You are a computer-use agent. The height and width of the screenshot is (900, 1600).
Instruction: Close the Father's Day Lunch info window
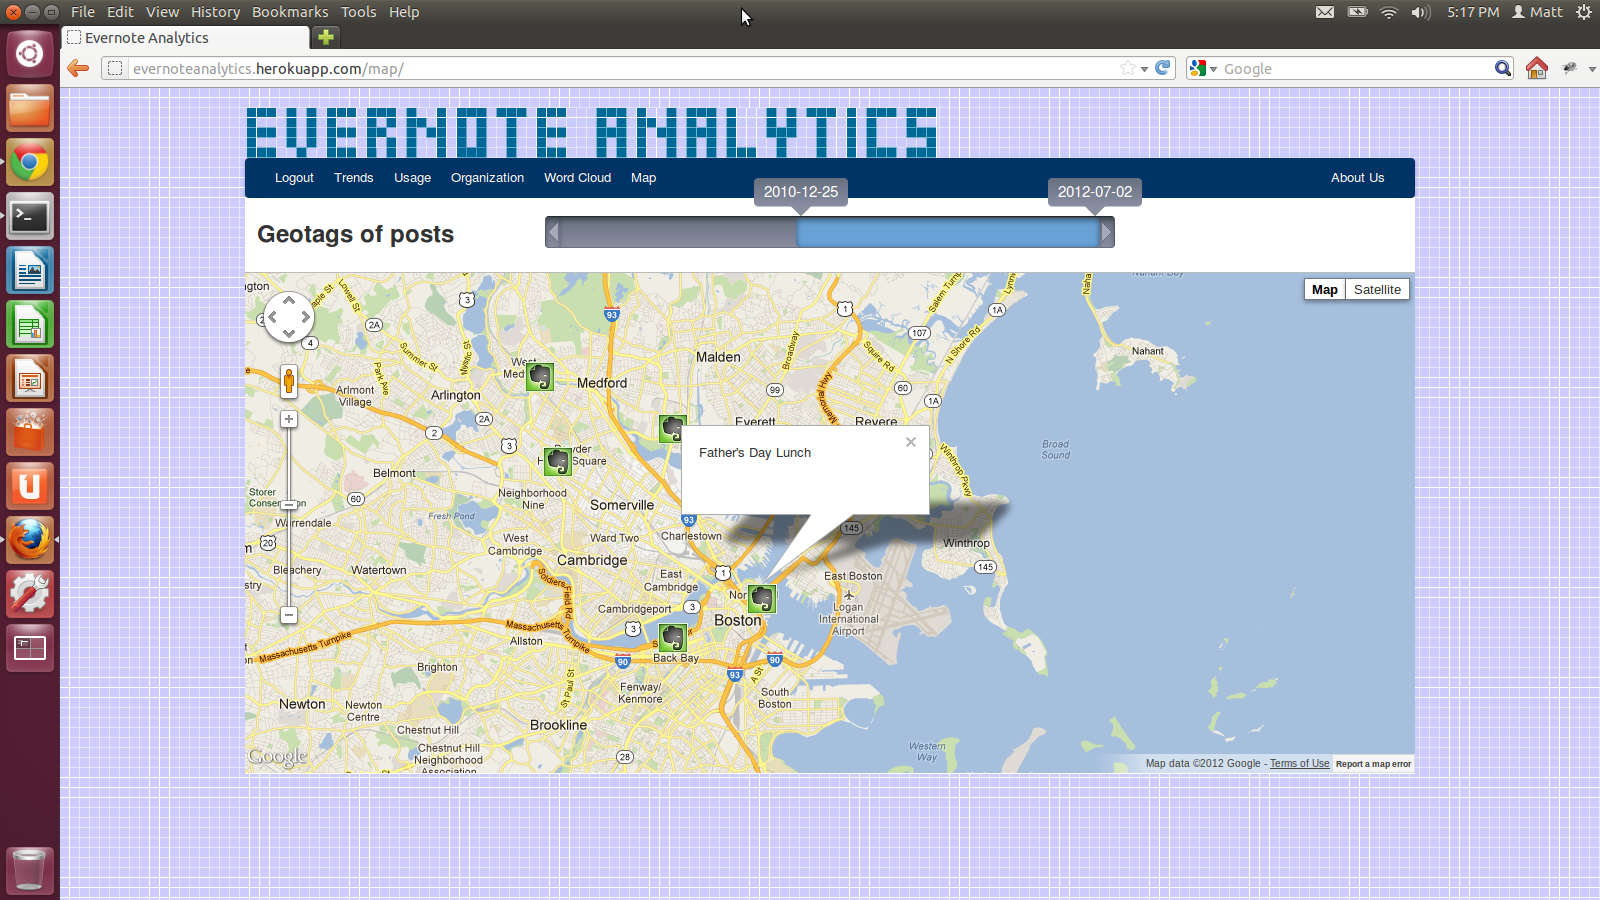click(x=911, y=442)
